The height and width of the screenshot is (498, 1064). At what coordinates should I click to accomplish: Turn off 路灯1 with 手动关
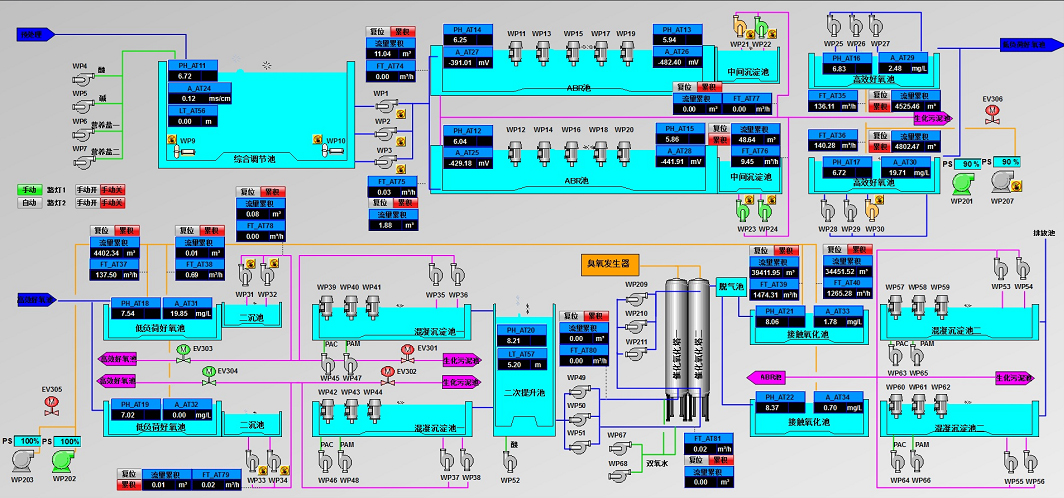coord(112,191)
